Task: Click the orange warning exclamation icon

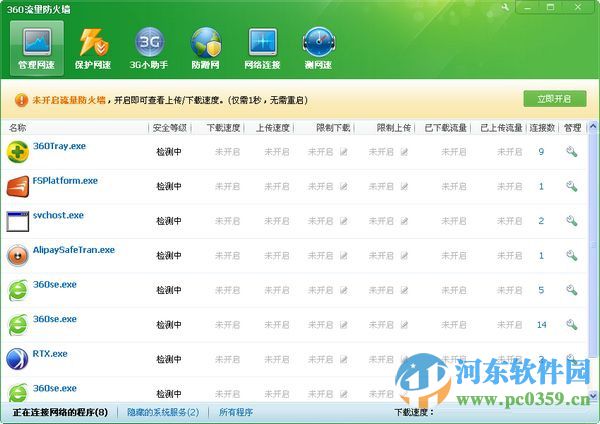Action: pos(21,100)
